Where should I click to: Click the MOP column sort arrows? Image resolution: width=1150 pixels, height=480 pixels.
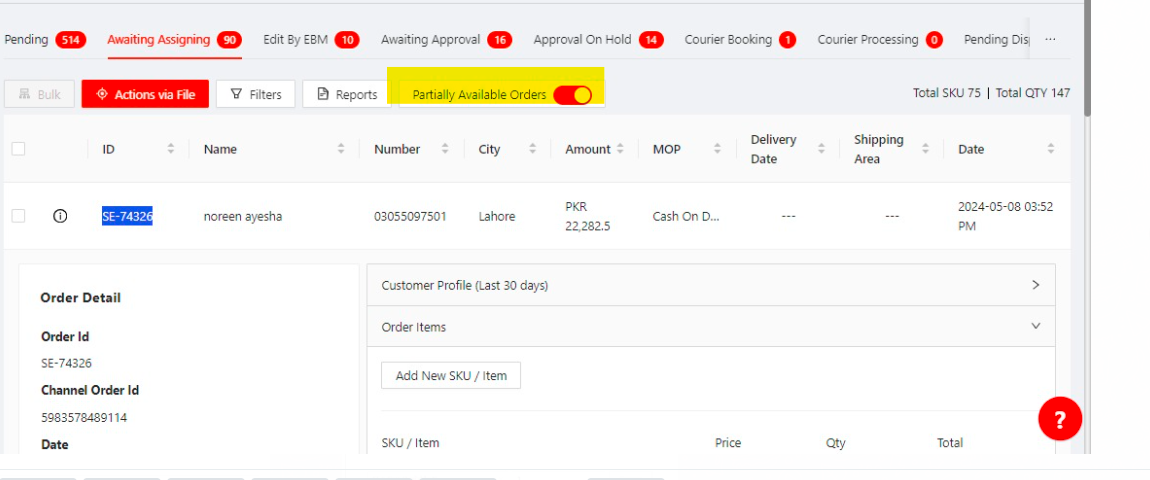click(717, 149)
